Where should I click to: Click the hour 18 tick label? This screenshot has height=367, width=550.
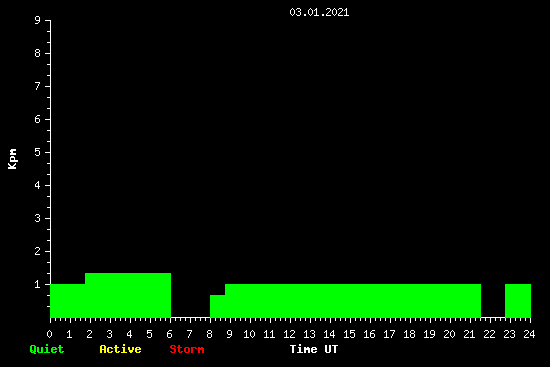pos(409,334)
